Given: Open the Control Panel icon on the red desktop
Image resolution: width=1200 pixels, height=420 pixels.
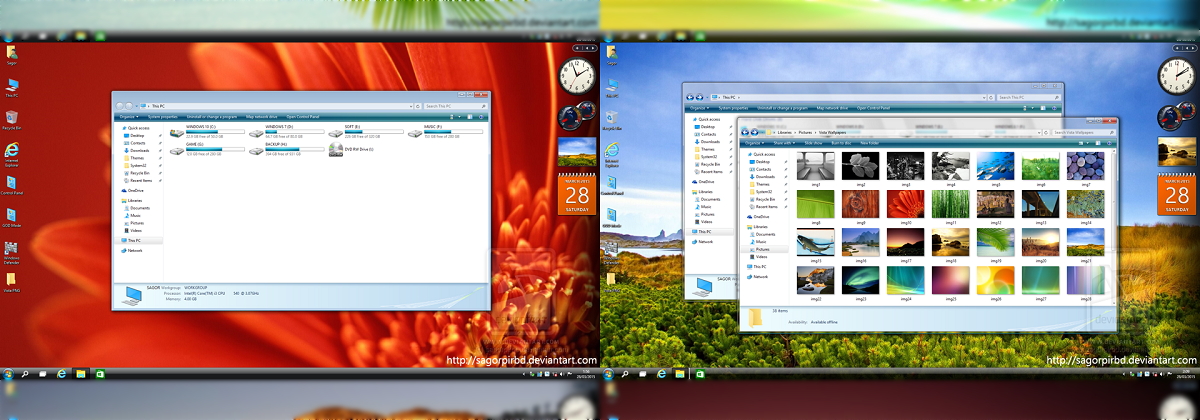Looking at the screenshot, I should click(12, 186).
